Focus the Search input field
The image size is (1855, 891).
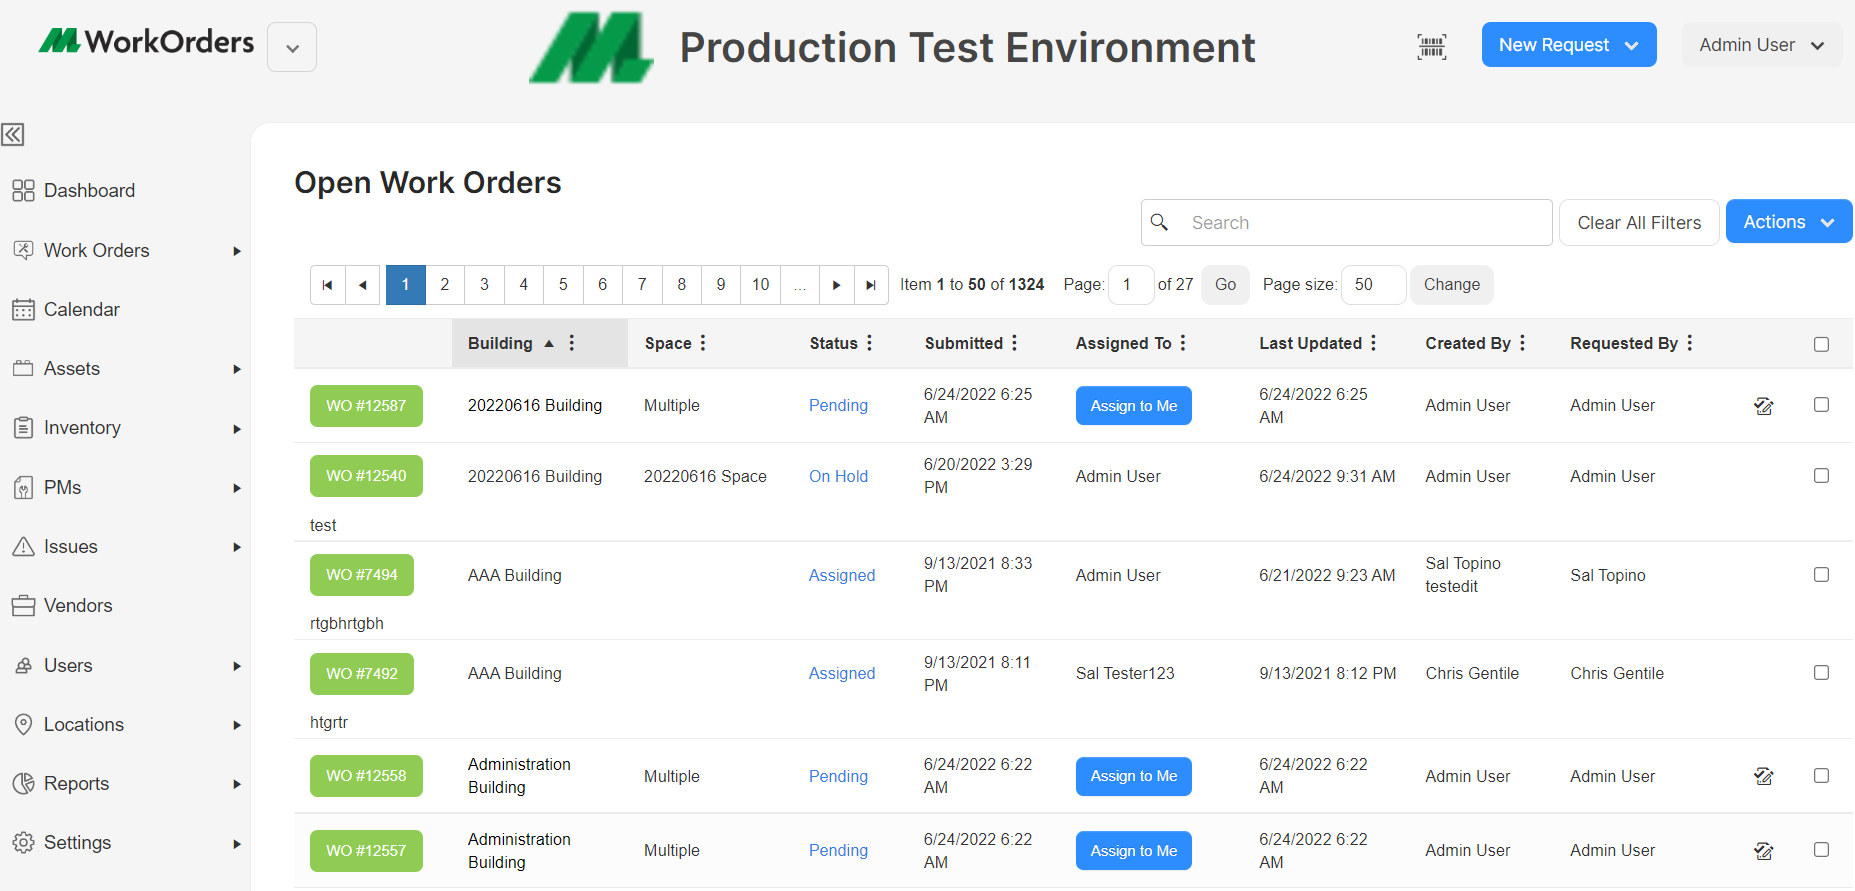point(1347,222)
